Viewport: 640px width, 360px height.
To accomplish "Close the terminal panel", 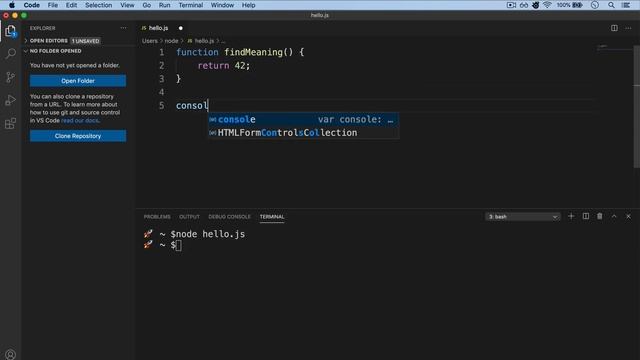I will click(628, 216).
